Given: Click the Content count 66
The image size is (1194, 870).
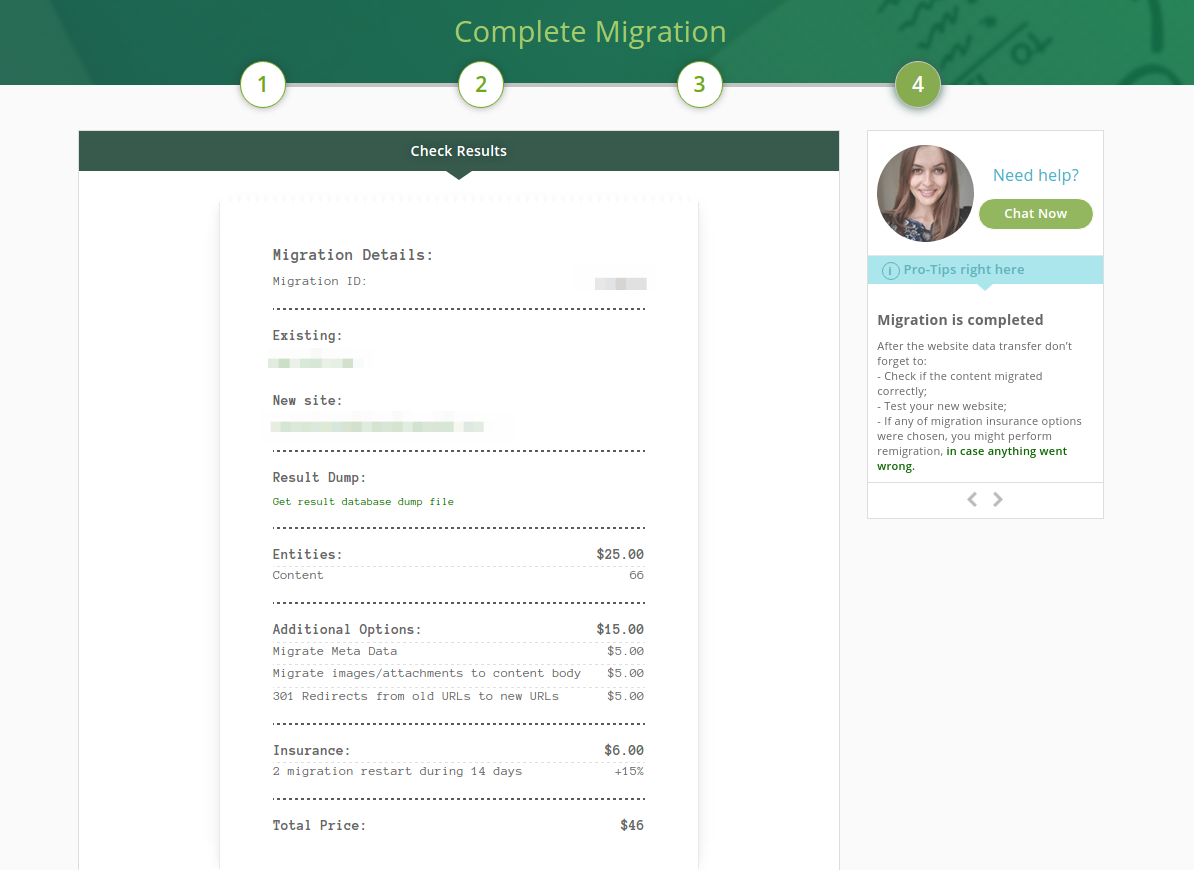Looking at the screenshot, I should 637,575.
